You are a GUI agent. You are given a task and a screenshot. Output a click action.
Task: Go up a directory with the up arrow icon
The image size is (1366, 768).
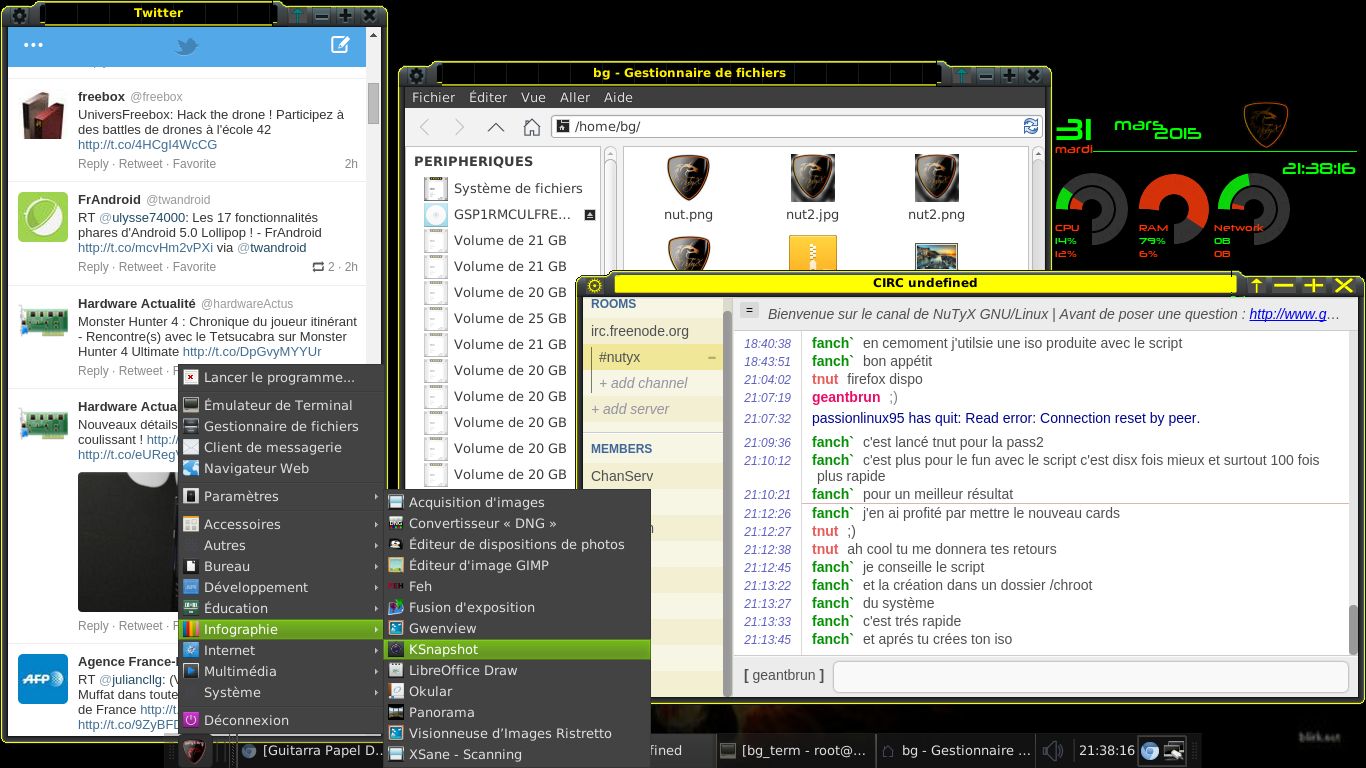[x=496, y=126]
